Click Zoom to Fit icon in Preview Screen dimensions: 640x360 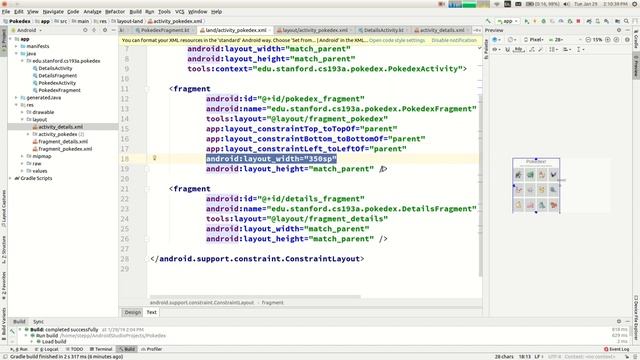tap(616, 40)
